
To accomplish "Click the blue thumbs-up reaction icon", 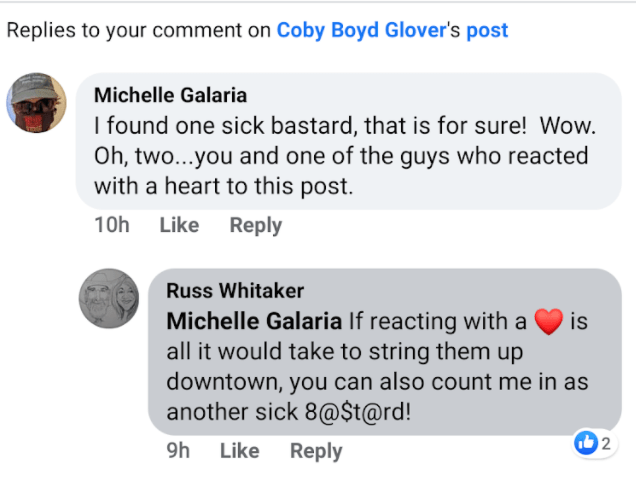I will click(x=587, y=443).
